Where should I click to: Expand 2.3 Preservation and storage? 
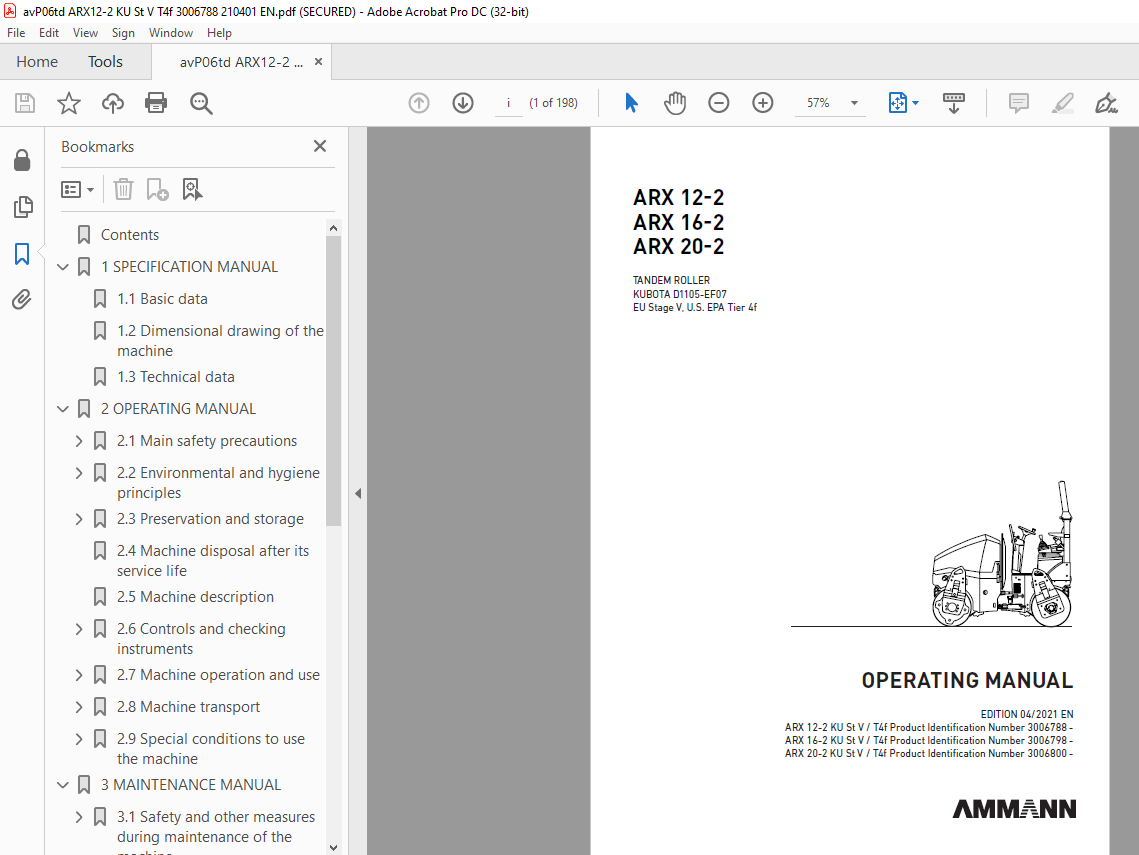click(x=79, y=519)
